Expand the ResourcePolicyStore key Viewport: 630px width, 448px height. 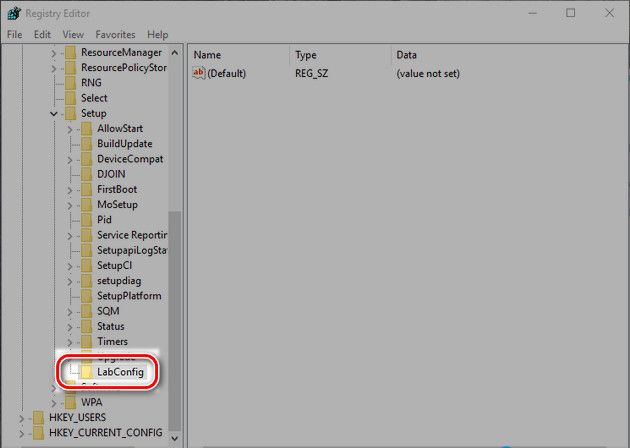[x=54, y=68]
